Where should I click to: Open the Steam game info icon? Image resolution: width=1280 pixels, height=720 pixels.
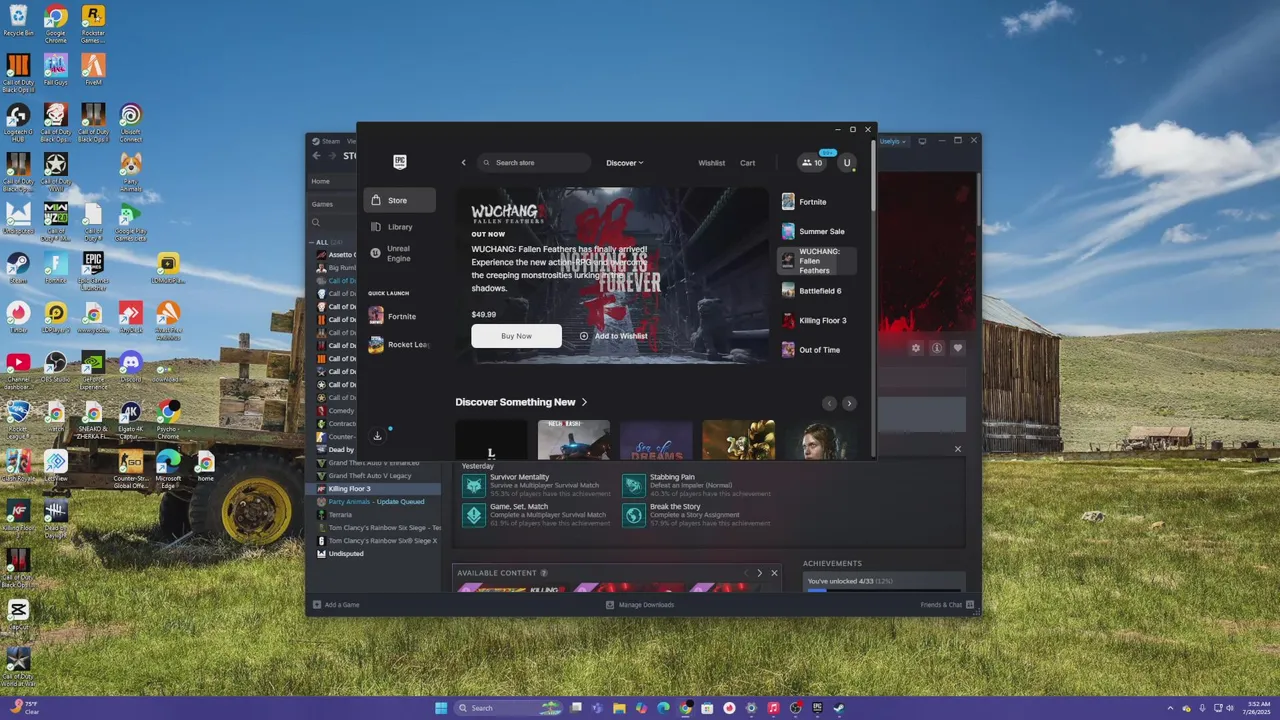(x=936, y=348)
